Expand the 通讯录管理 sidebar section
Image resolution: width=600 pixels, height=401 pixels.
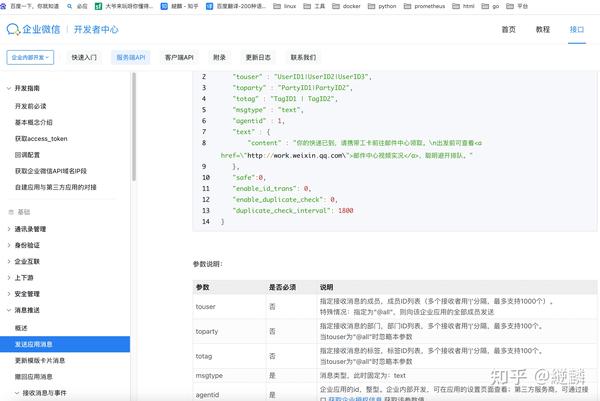pos(8,229)
